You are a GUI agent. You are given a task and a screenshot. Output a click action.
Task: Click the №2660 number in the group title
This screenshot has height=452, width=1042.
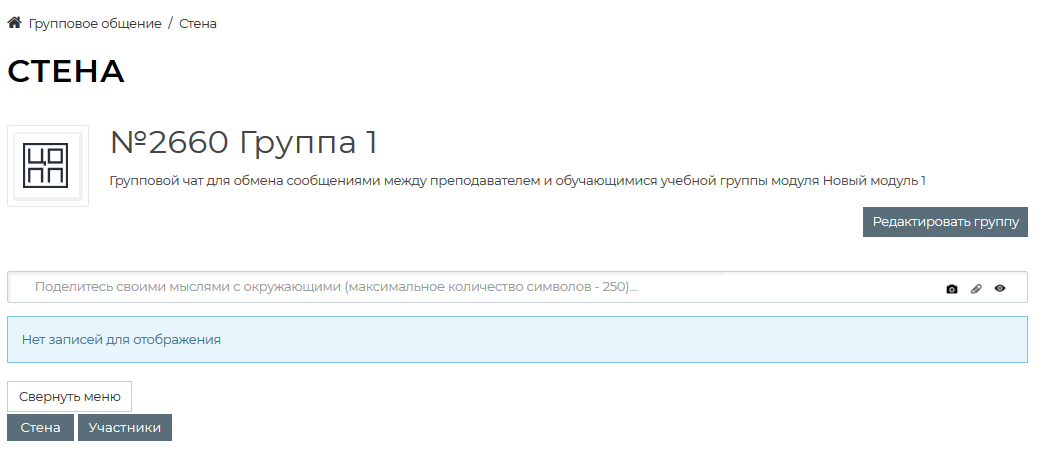pos(168,143)
